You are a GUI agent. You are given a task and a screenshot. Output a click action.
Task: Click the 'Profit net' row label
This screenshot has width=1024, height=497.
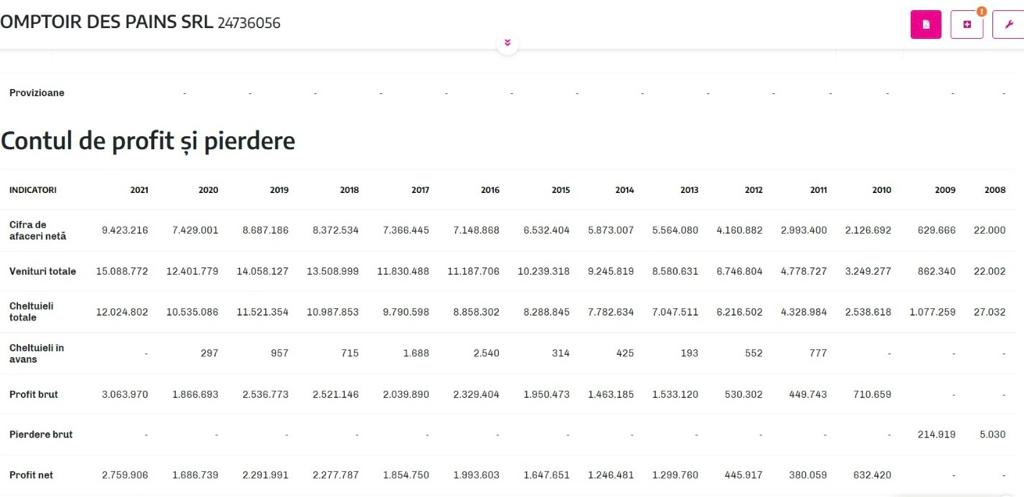tap(31, 475)
